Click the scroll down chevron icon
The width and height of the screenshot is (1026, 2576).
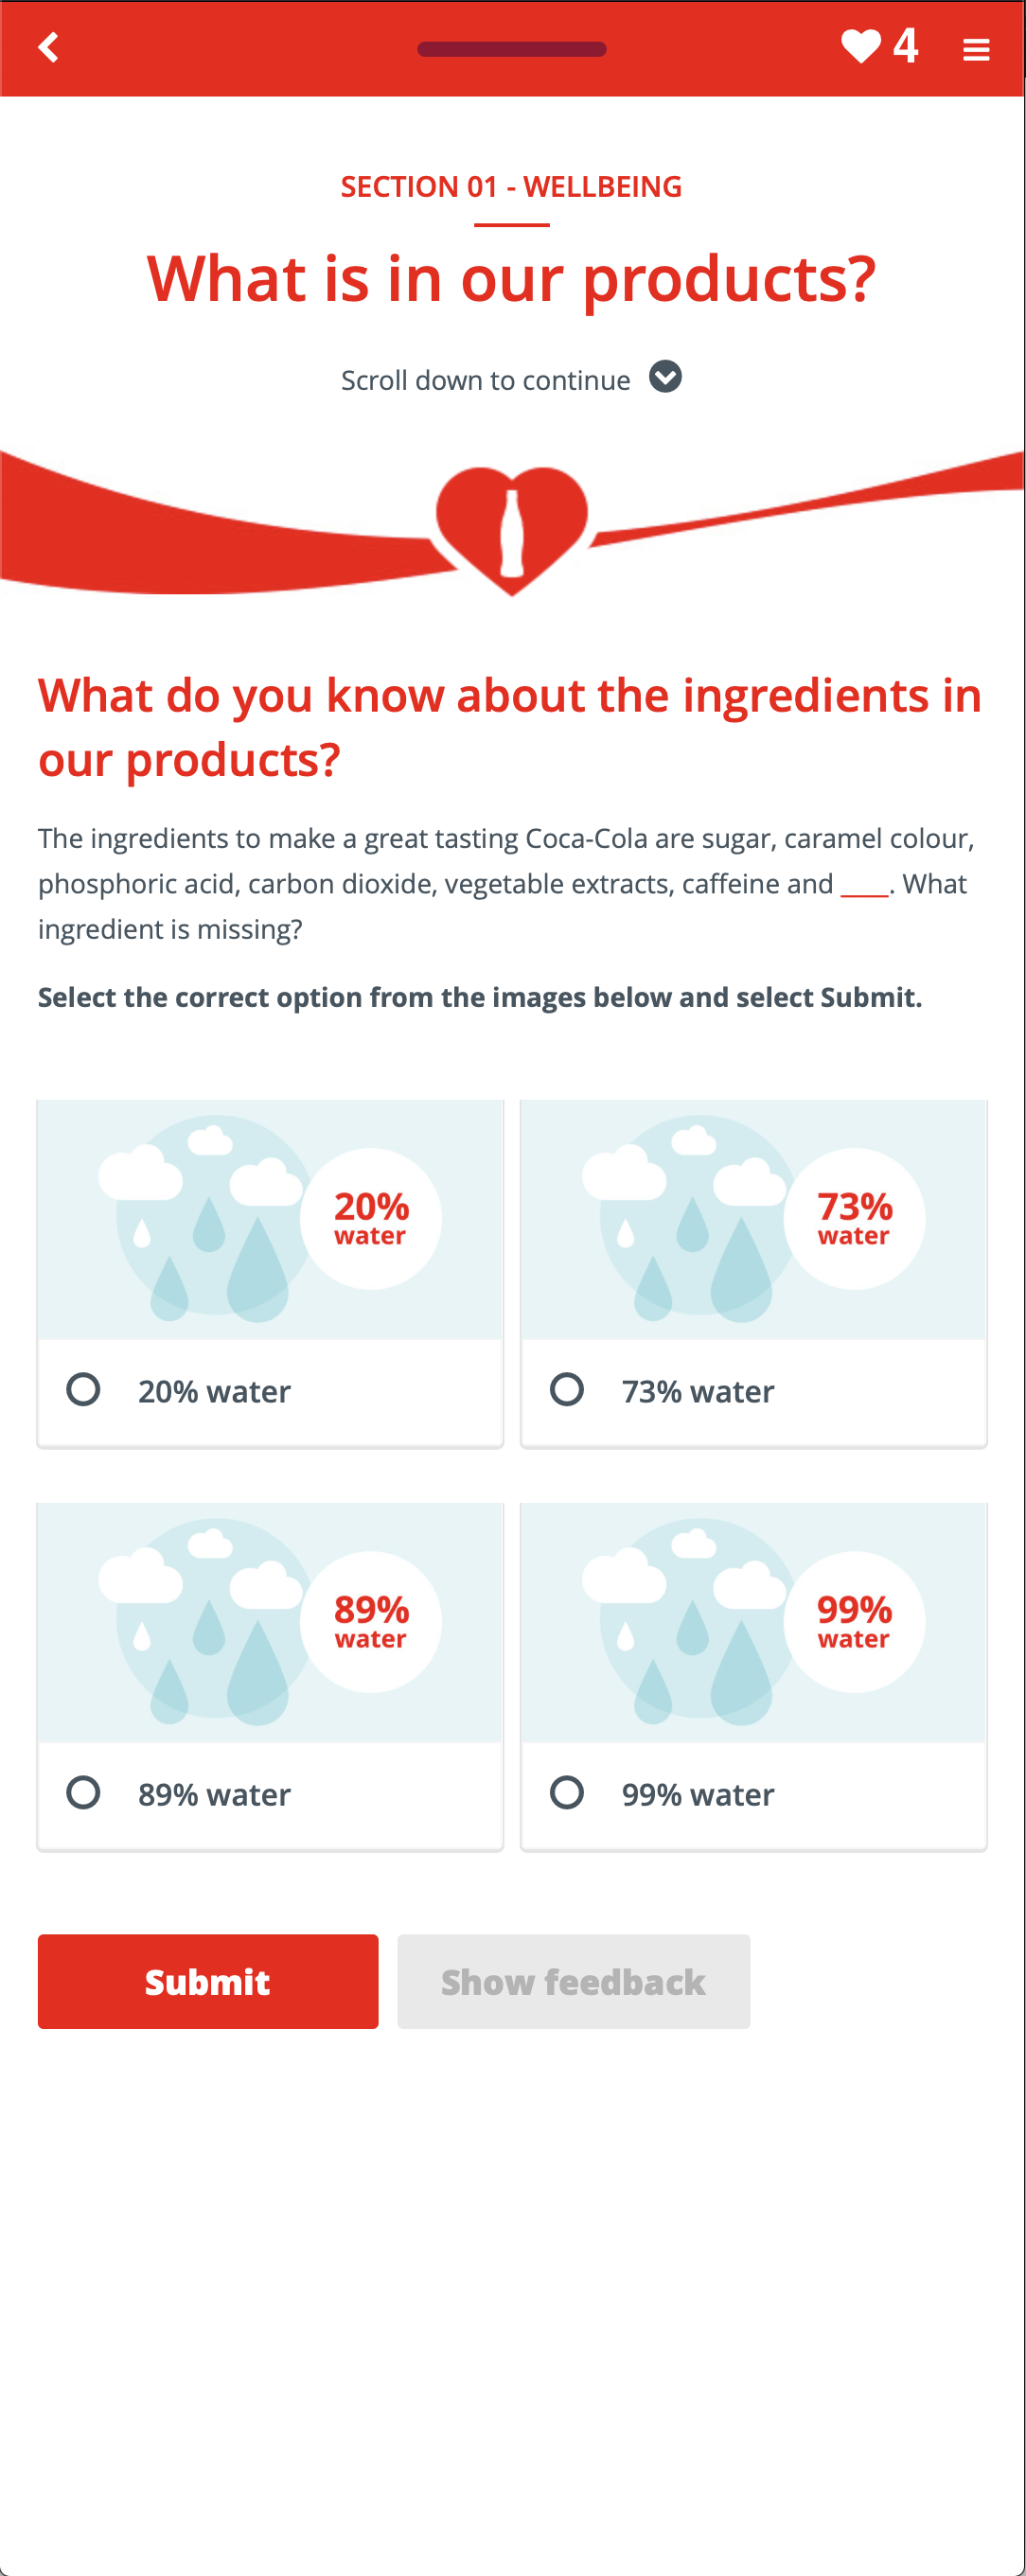coord(665,377)
